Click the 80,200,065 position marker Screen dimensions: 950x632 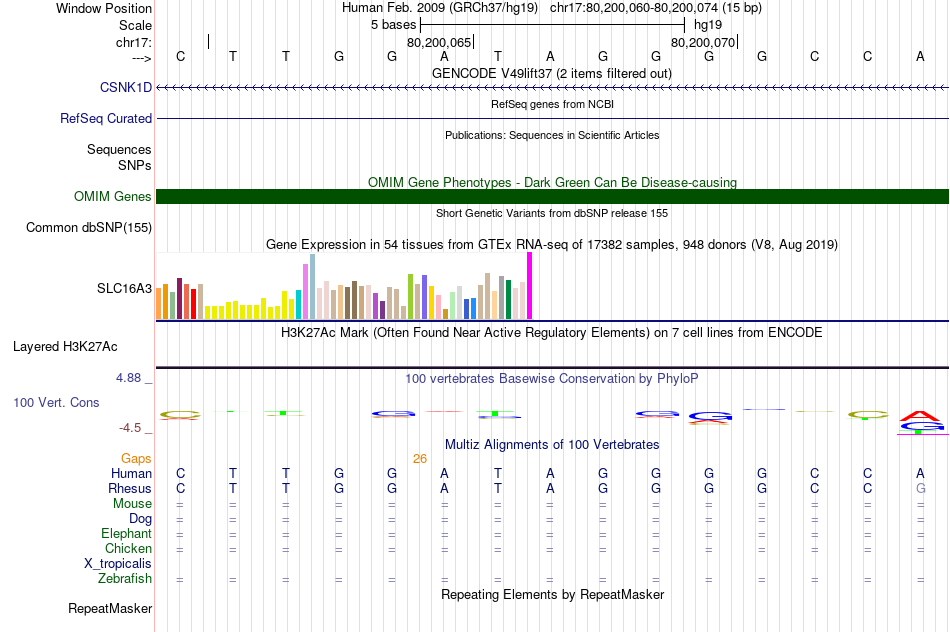click(439, 42)
